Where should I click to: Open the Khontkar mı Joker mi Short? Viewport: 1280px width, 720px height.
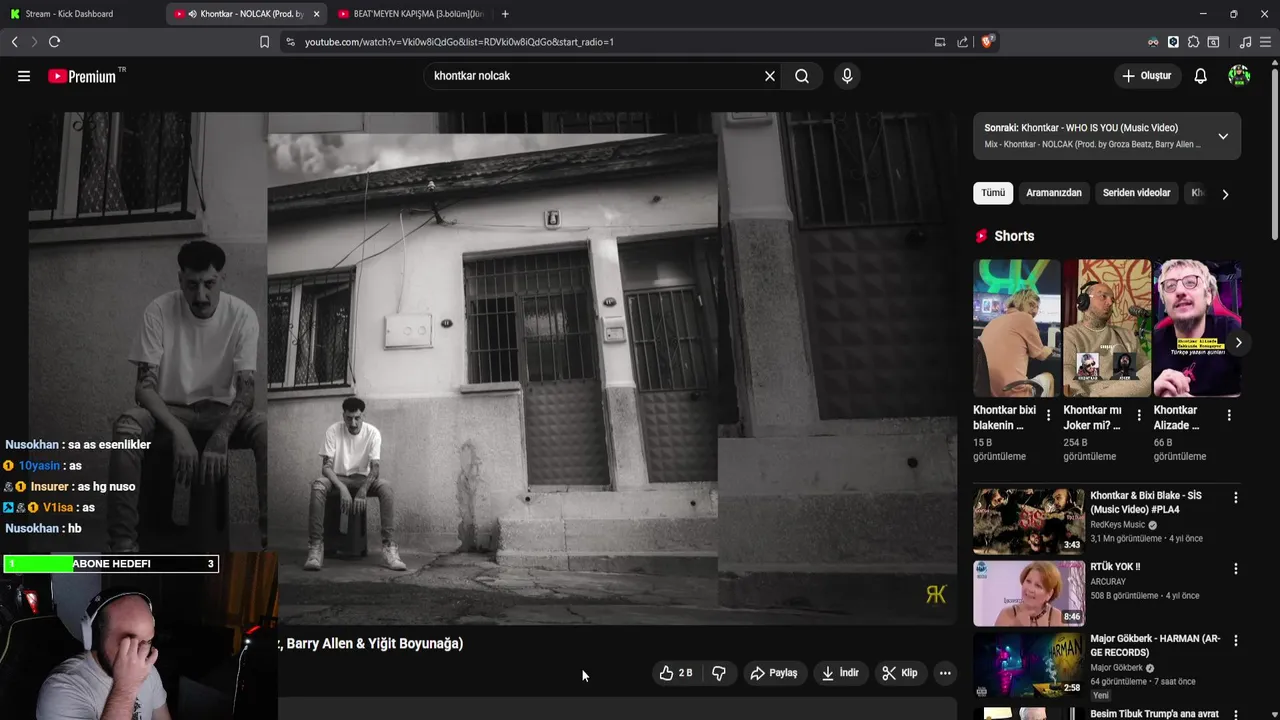[x=1107, y=328]
